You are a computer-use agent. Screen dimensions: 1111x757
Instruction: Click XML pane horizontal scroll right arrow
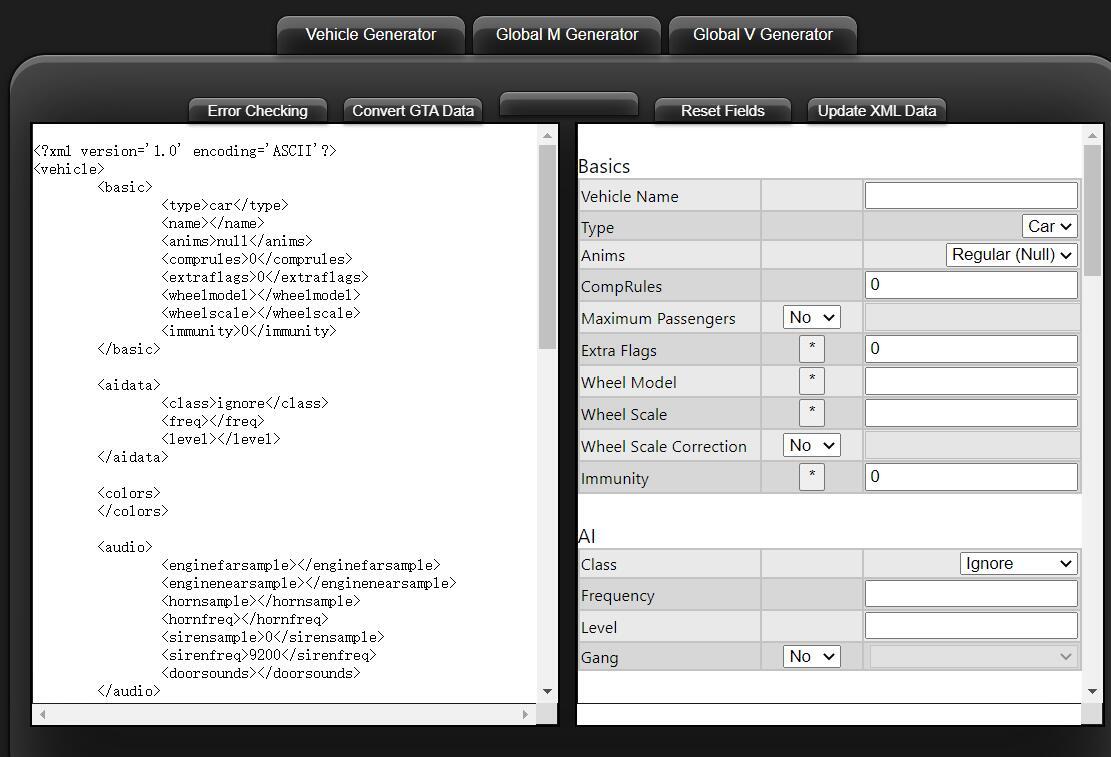point(525,714)
